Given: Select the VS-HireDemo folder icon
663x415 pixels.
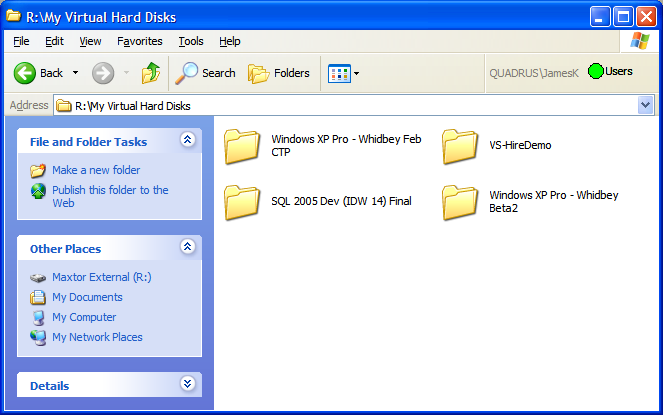Looking at the screenshot, I should (x=460, y=146).
